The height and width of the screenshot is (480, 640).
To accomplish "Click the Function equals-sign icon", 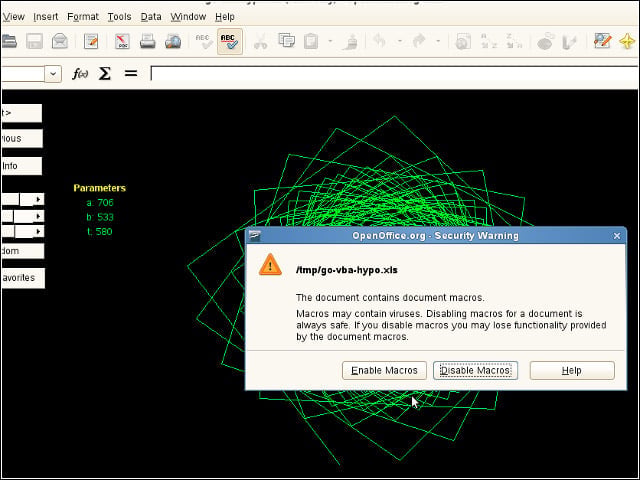I will 131,74.
